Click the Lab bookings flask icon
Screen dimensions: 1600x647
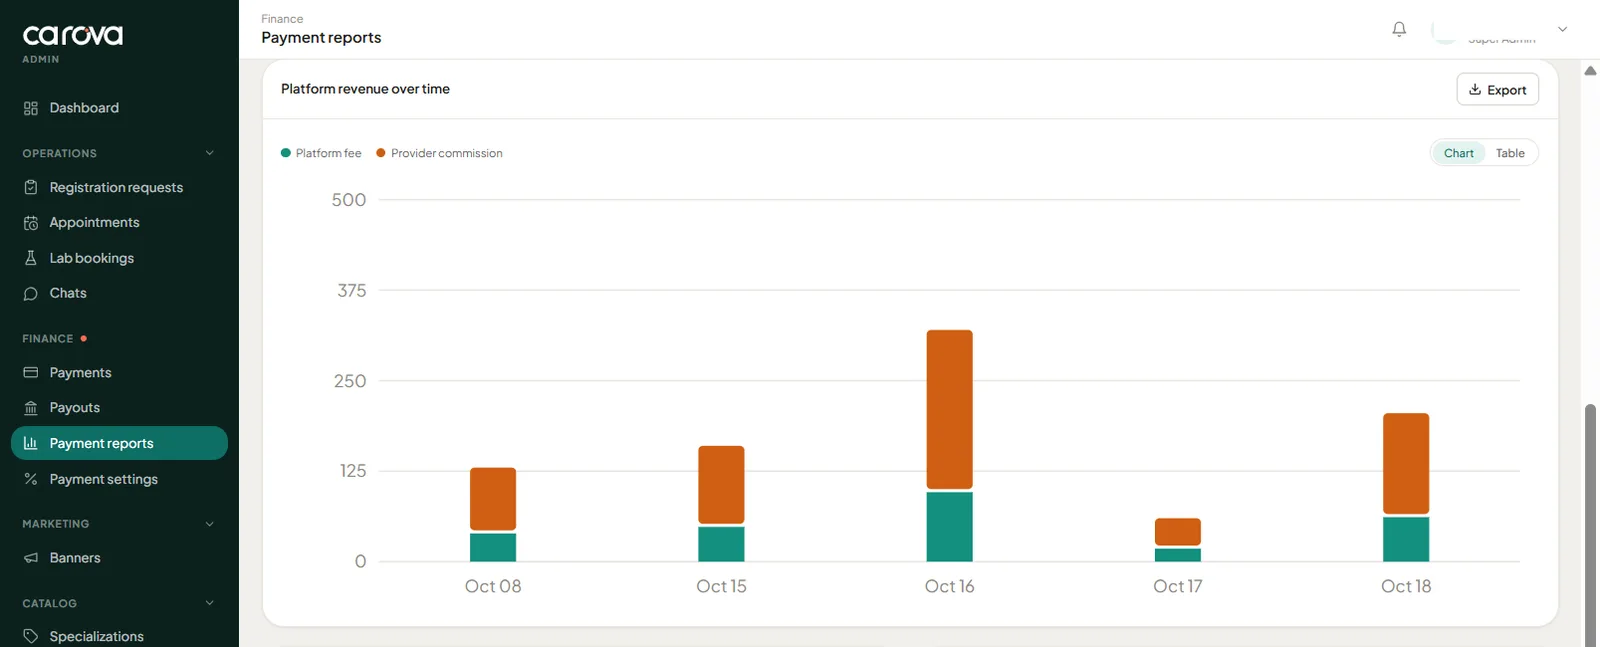click(31, 258)
